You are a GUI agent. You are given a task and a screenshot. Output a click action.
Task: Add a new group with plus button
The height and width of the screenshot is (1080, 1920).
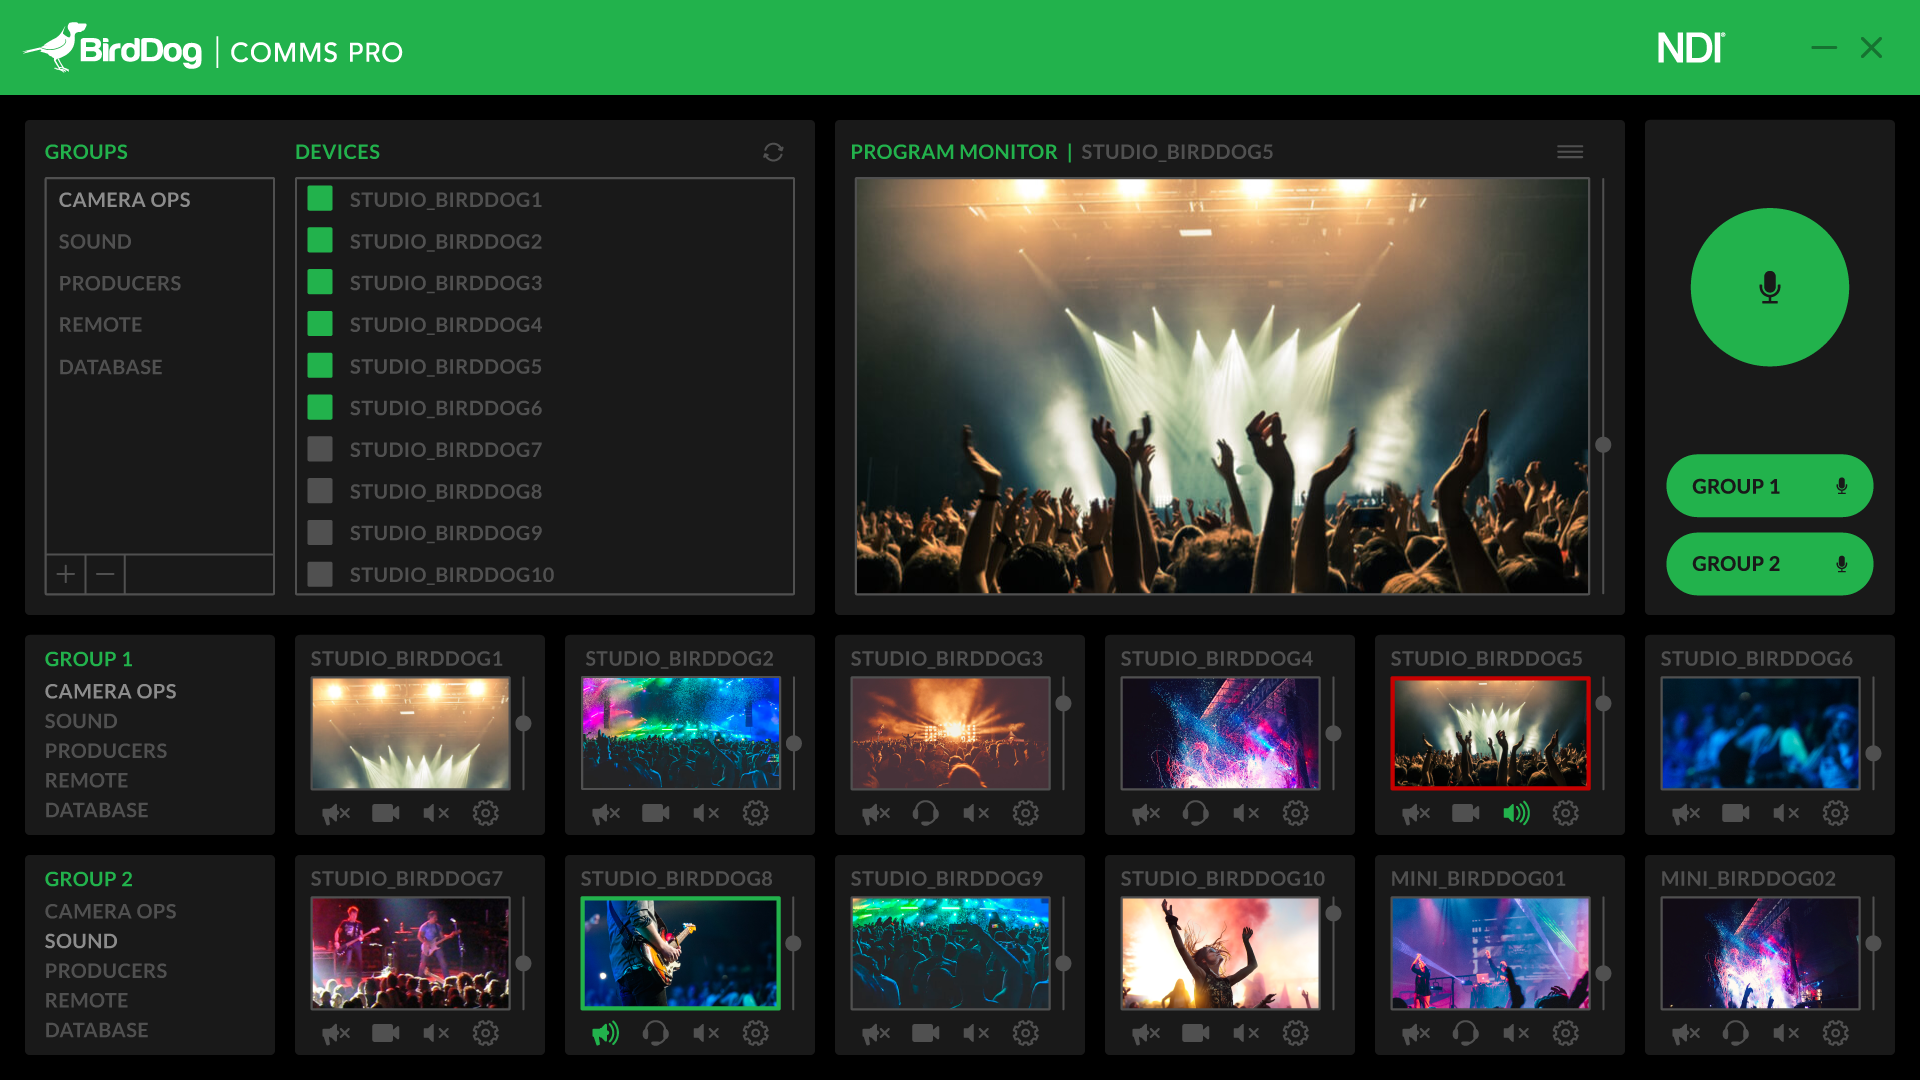(65, 574)
